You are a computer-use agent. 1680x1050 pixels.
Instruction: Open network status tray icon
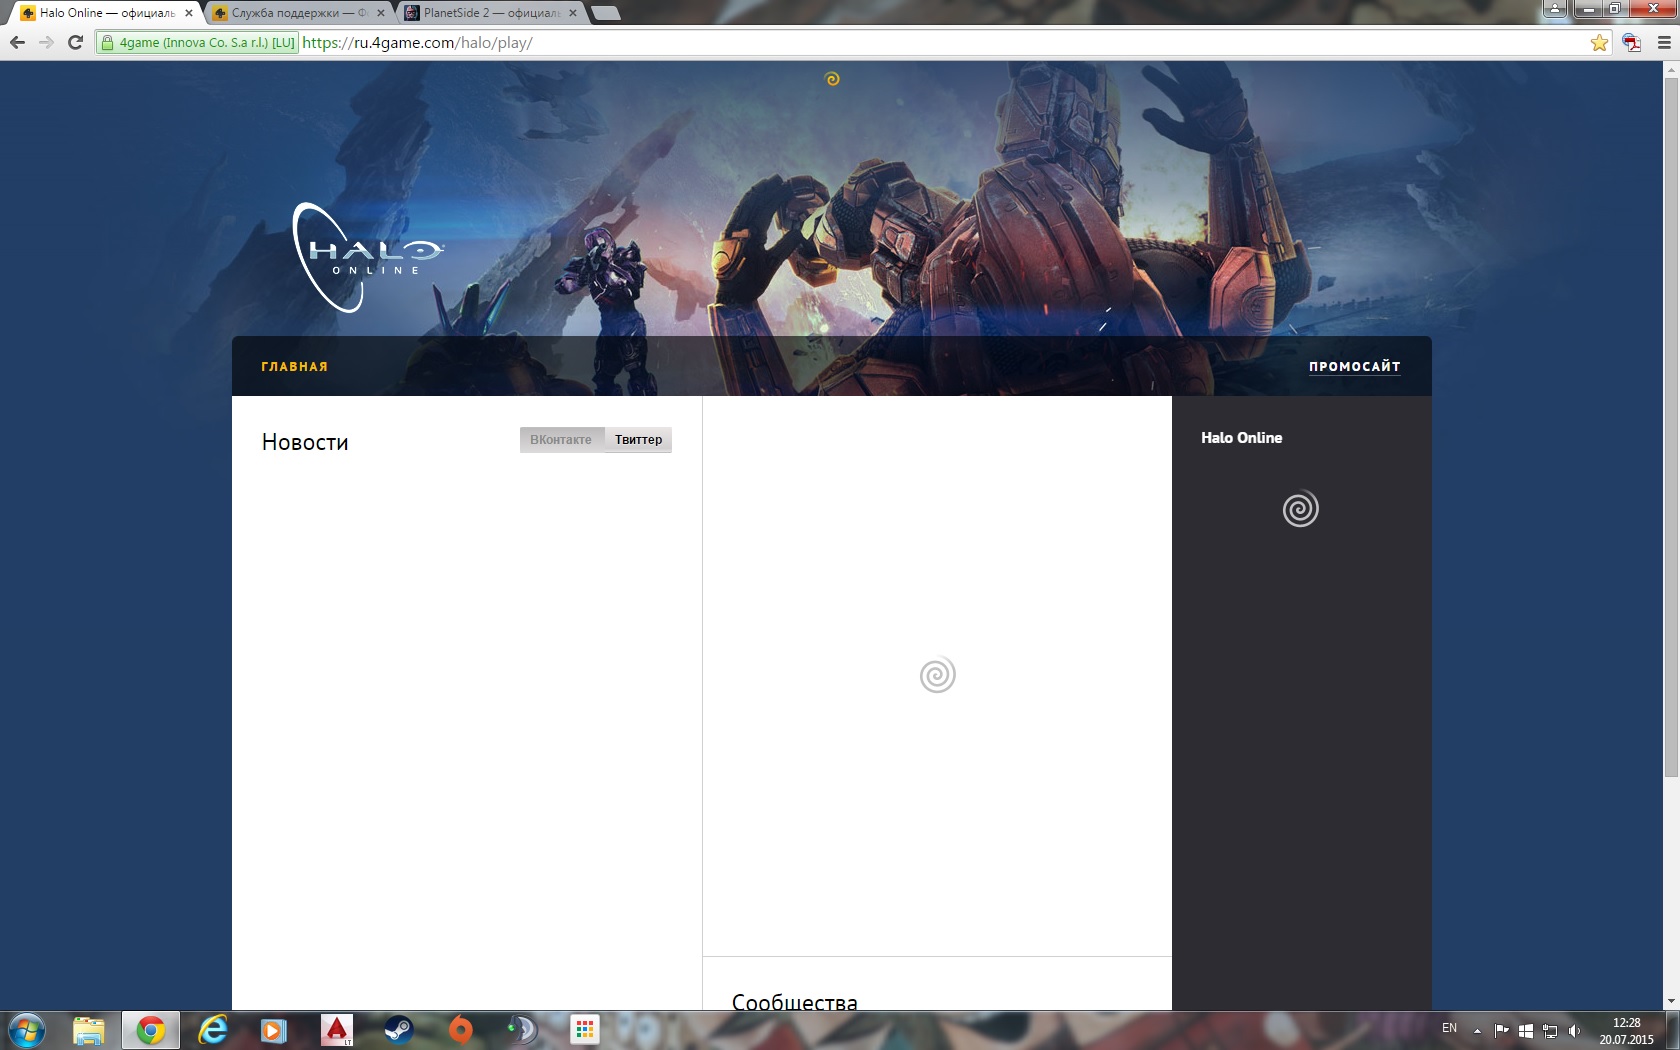pyautogui.click(x=1550, y=1031)
